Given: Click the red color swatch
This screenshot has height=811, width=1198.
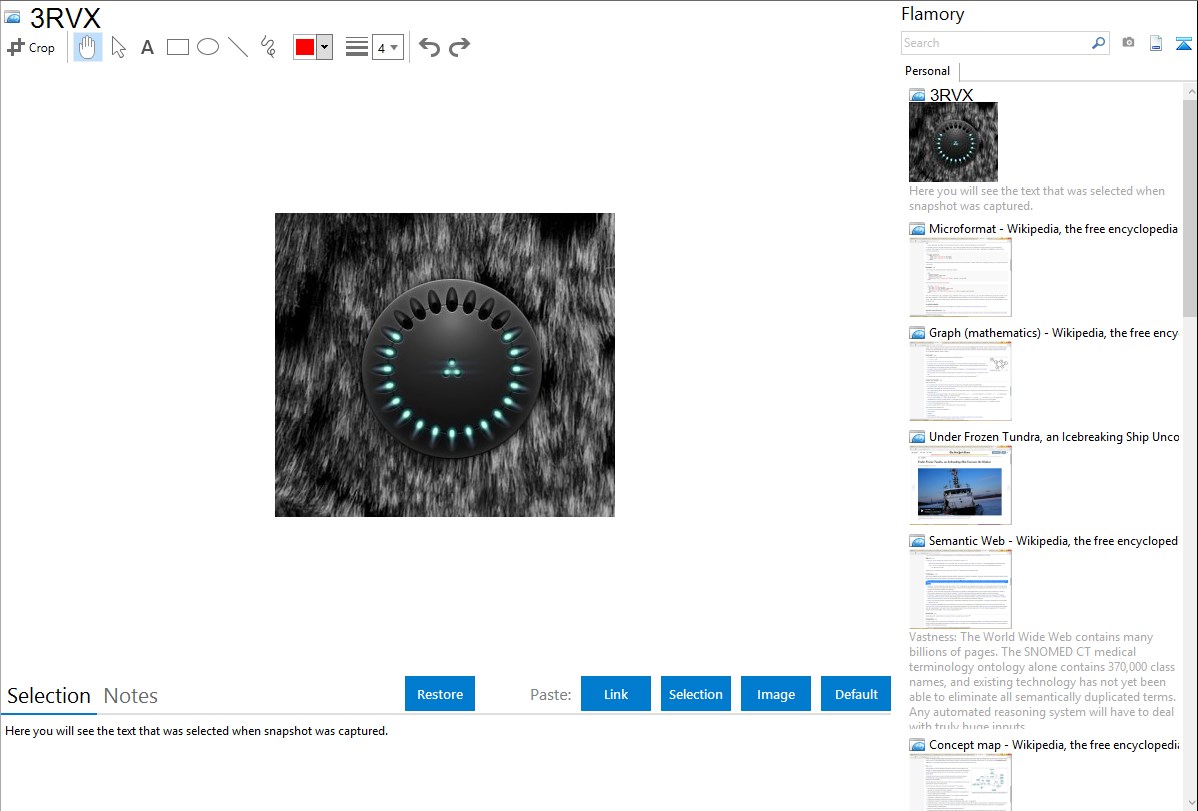Looking at the screenshot, I should click(305, 47).
